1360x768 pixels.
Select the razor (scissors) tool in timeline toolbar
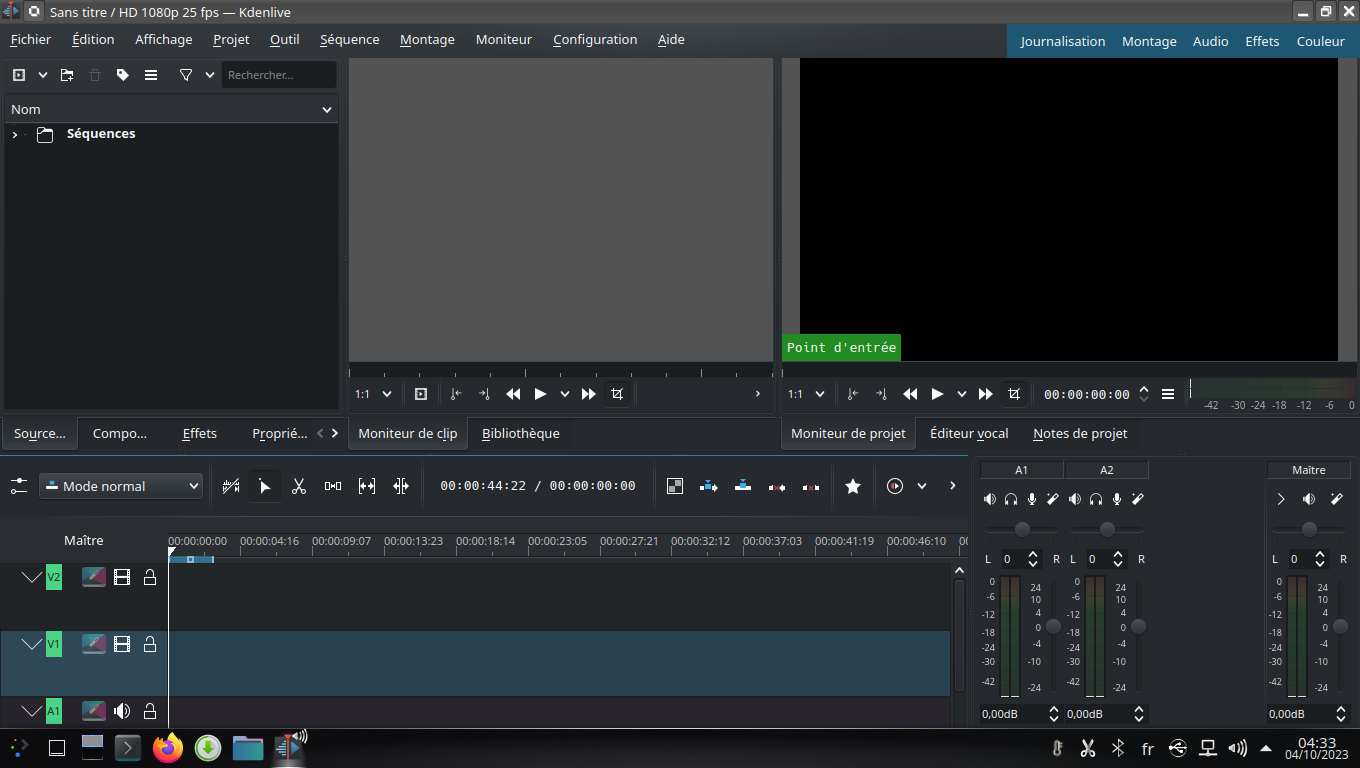[298, 486]
